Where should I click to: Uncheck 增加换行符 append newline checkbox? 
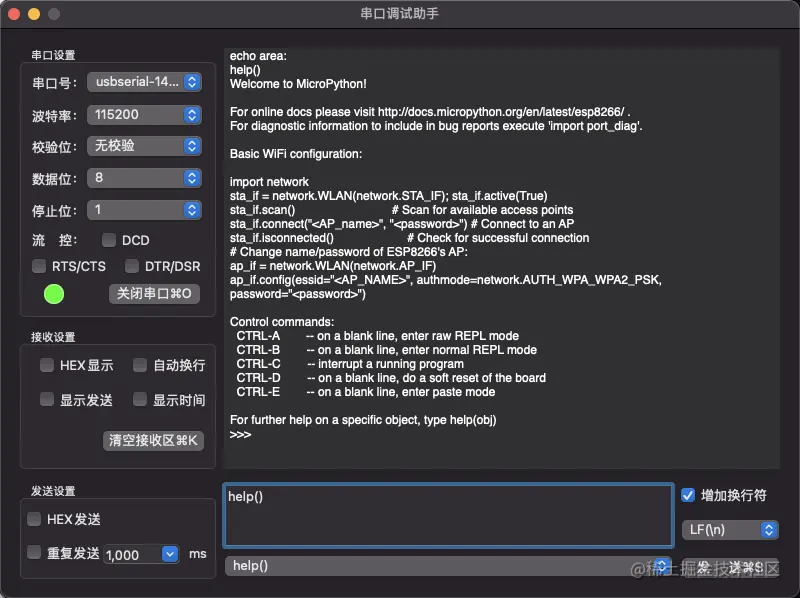click(x=688, y=495)
